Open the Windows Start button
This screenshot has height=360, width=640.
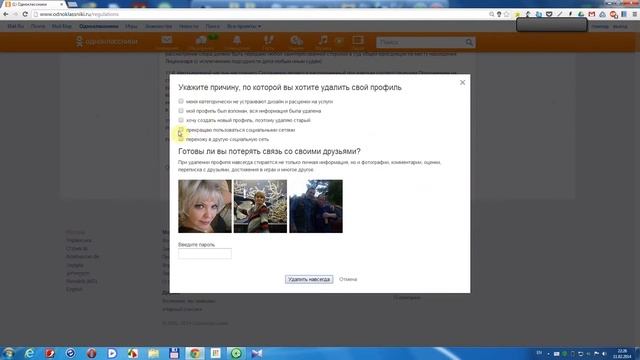pos(8,353)
